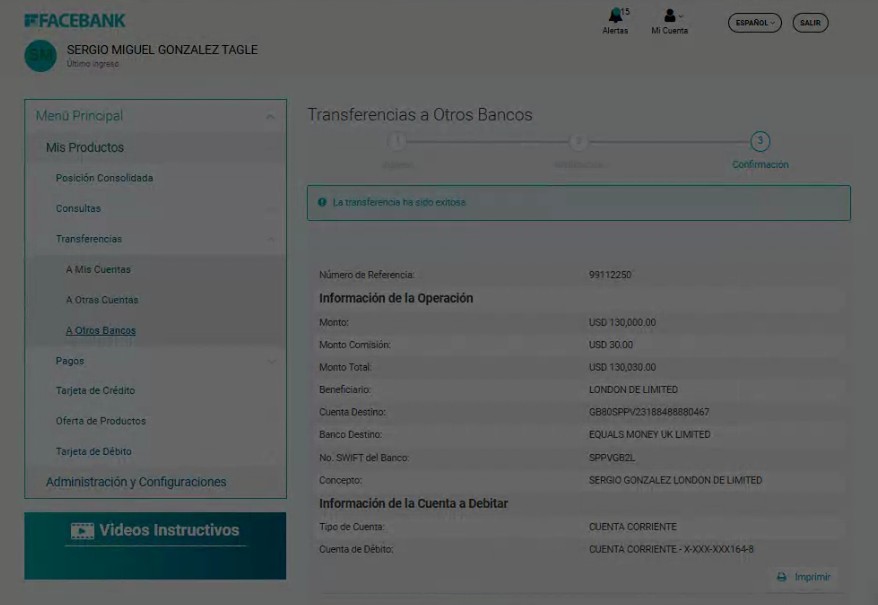The width and height of the screenshot is (878, 605).
Task: Open the Español language dropdown
Action: pos(754,22)
